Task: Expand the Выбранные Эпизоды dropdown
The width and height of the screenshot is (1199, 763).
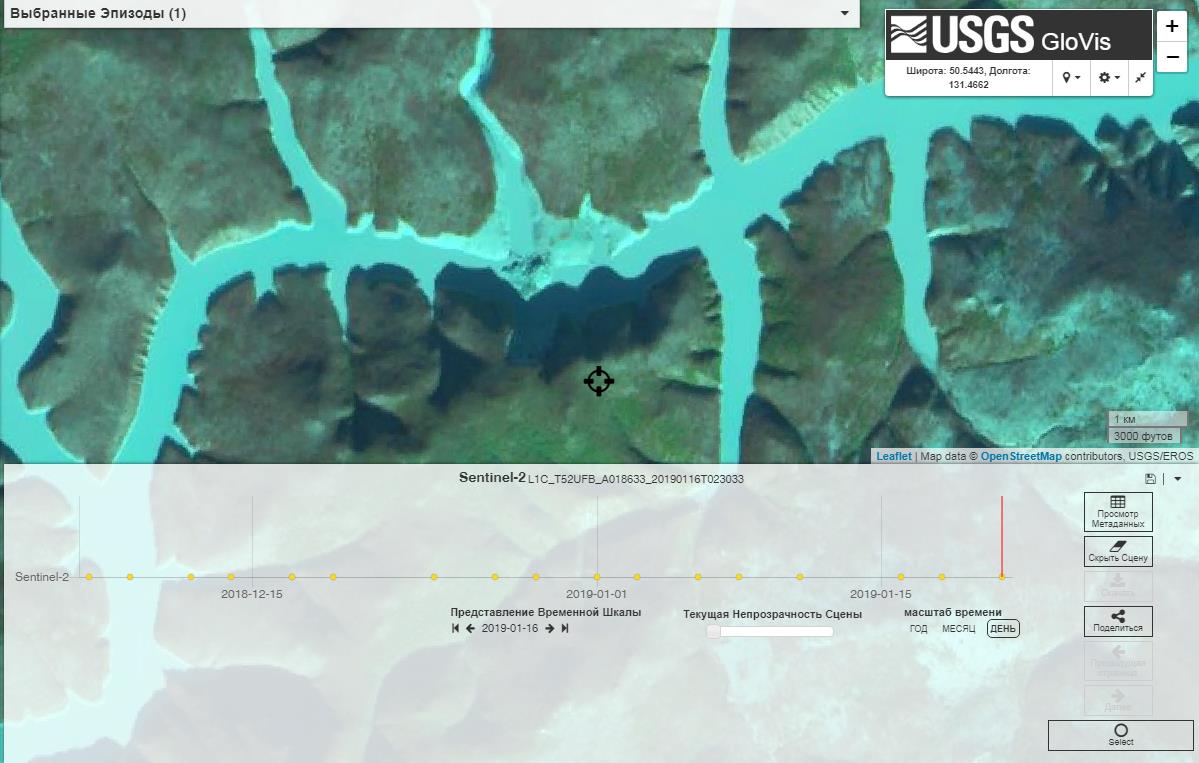Action: click(845, 14)
